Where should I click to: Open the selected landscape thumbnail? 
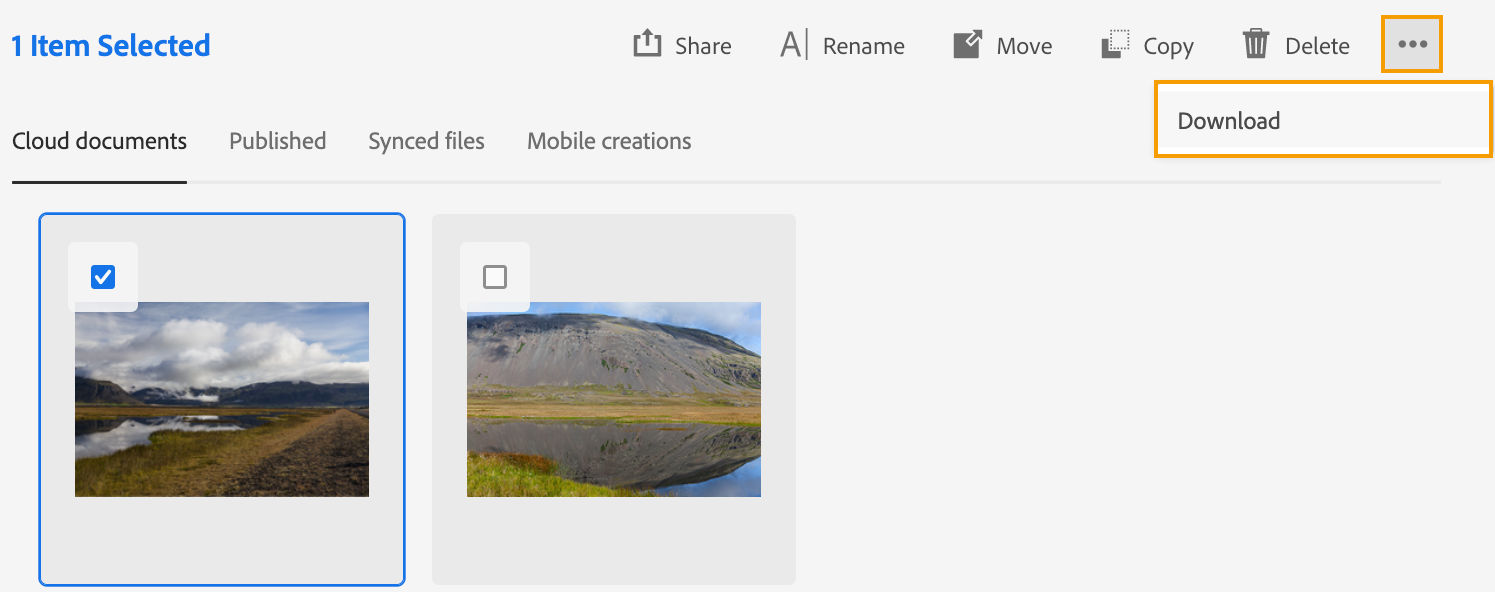point(221,399)
